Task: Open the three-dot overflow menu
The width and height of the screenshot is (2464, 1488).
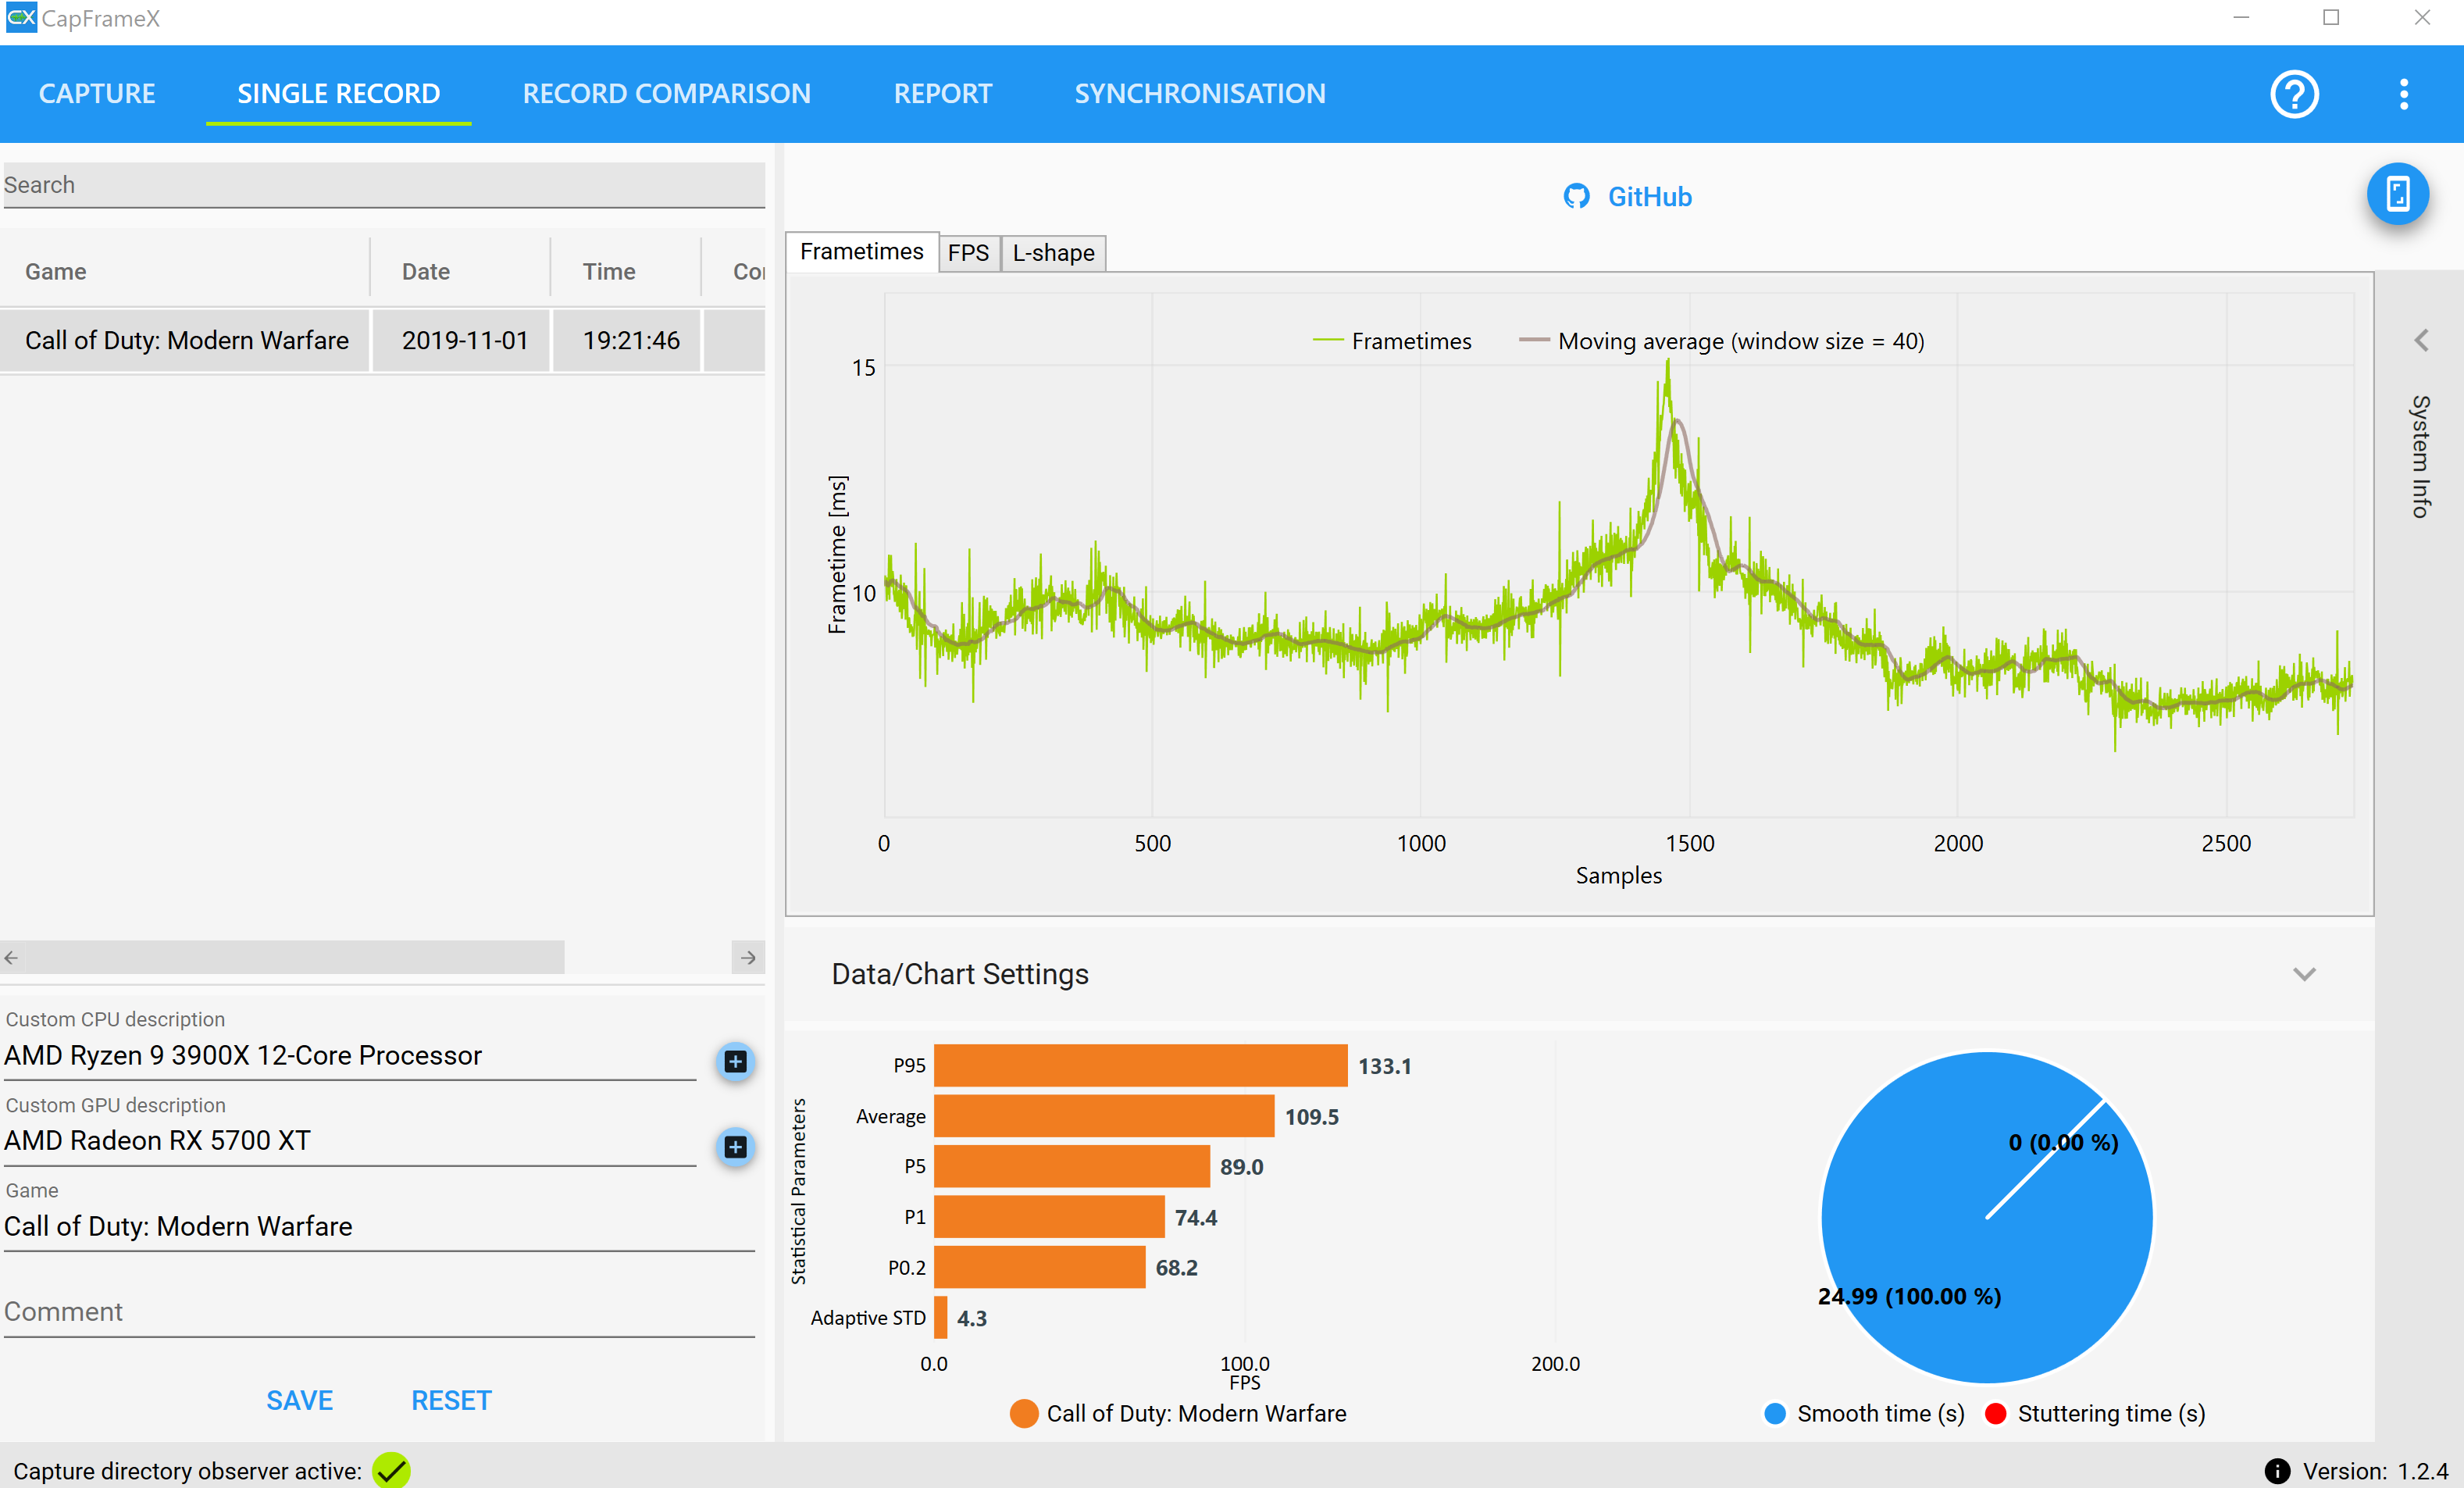Action: click(x=2403, y=94)
